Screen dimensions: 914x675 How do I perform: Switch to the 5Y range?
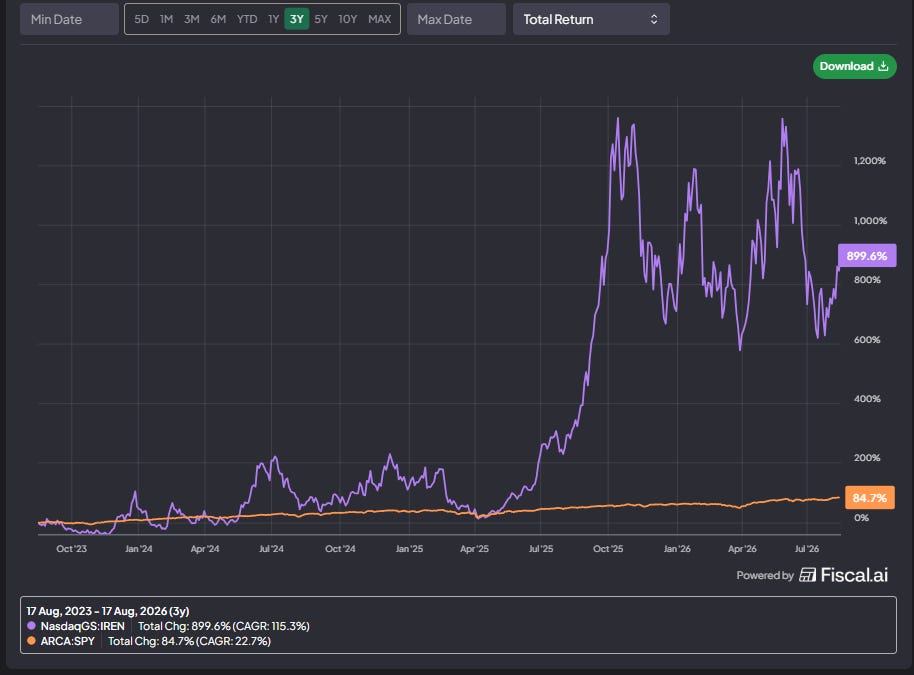click(321, 19)
